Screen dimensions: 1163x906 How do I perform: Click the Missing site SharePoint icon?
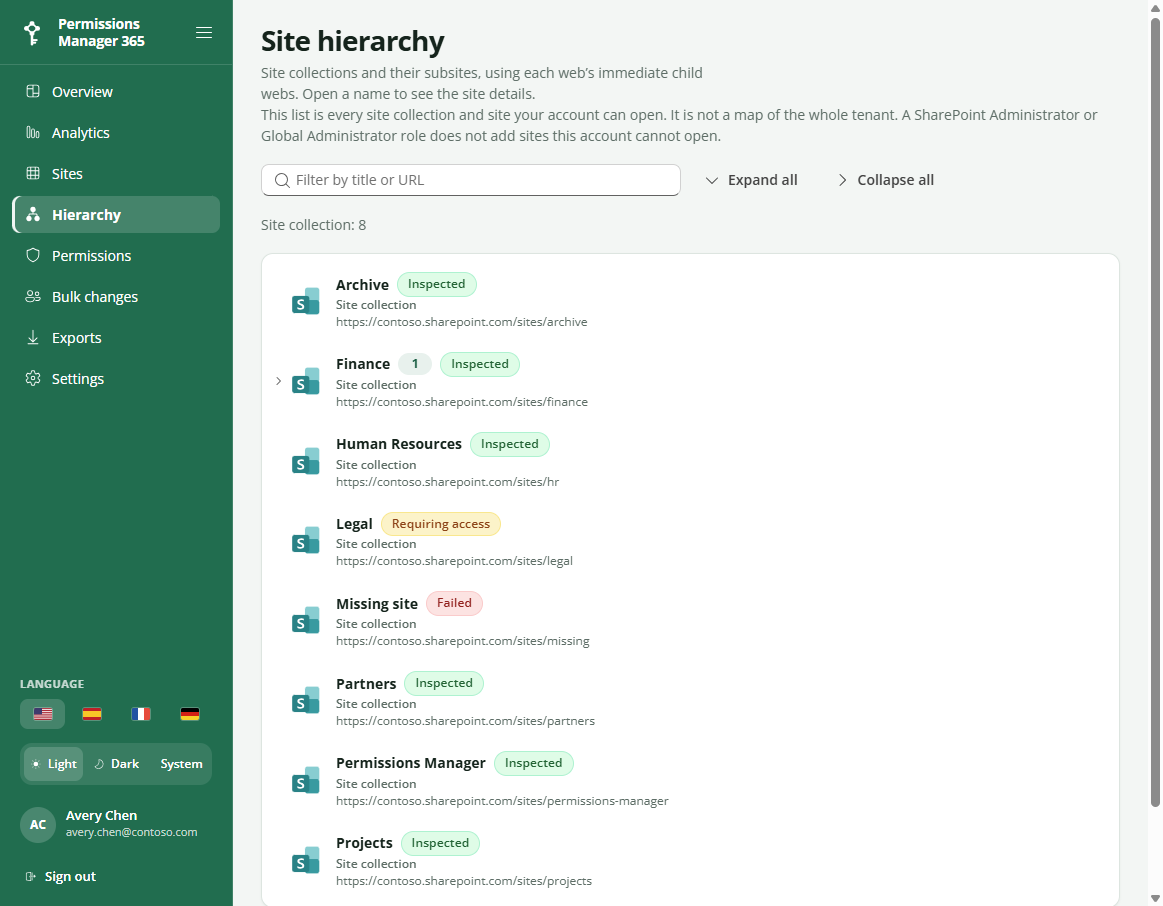[x=306, y=621]
